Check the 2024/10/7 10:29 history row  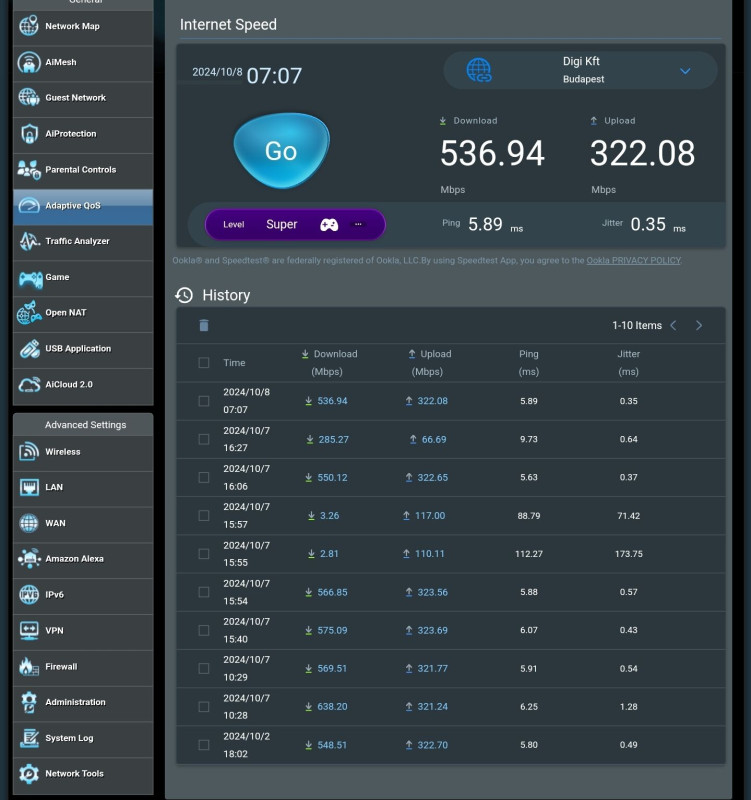coord(204,668)
